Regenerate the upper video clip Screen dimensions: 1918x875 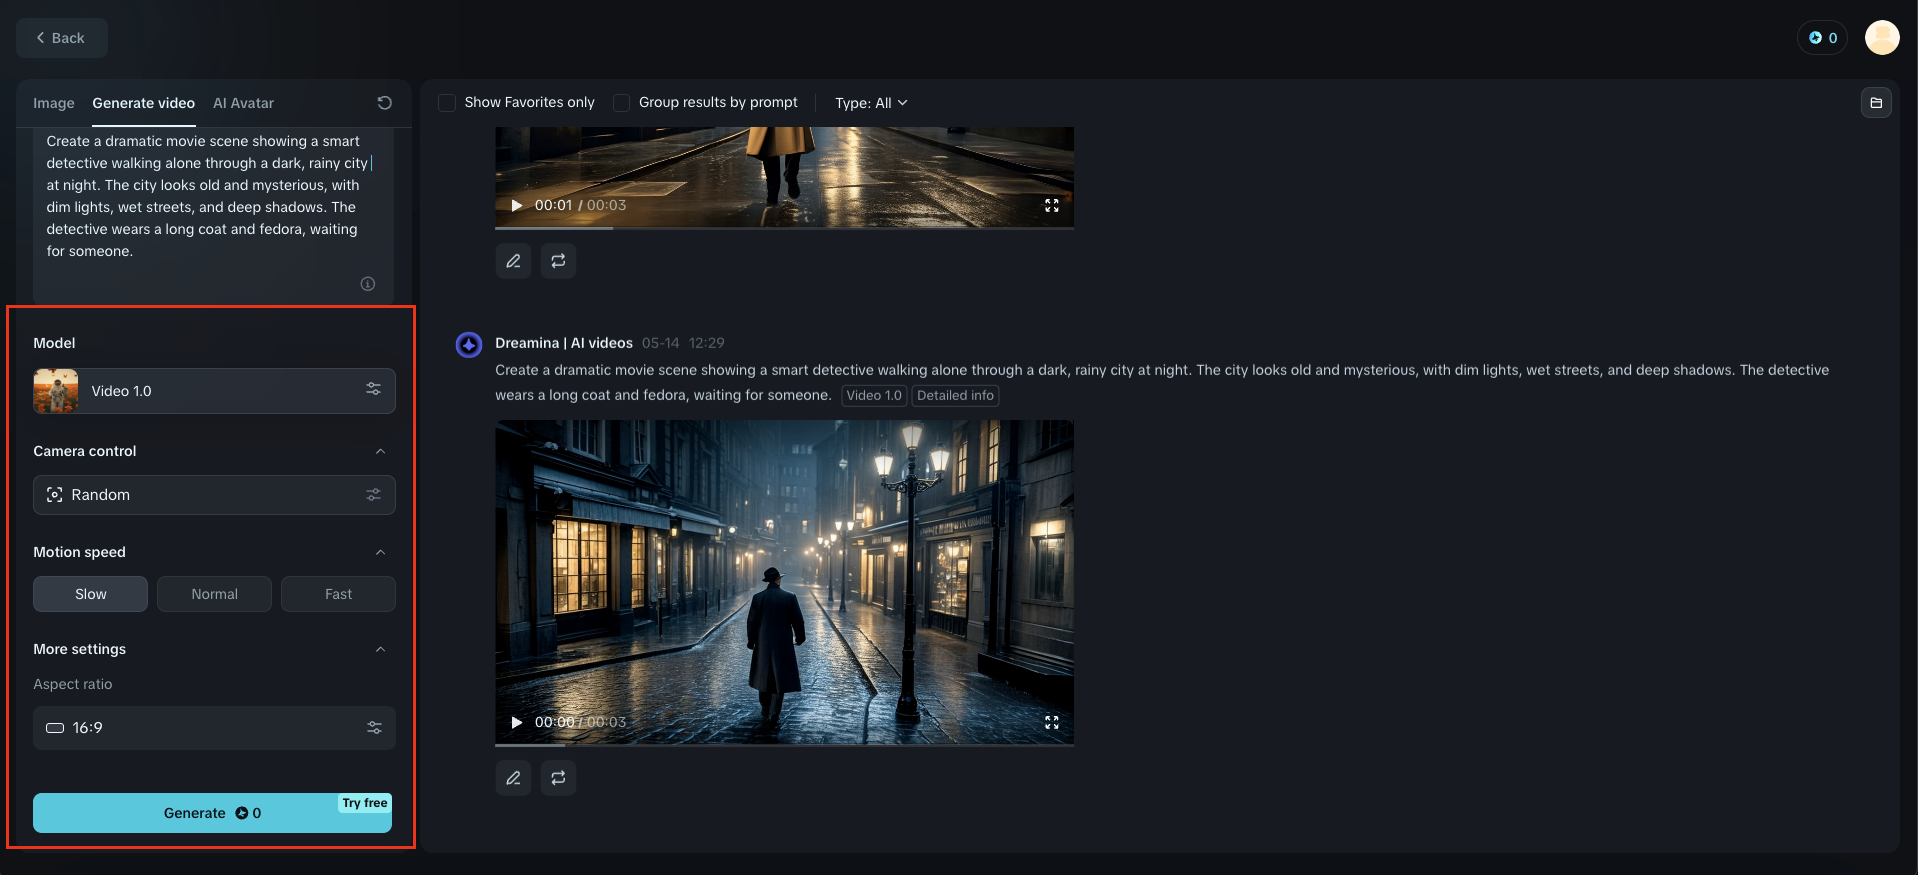[x=558, y=261]
